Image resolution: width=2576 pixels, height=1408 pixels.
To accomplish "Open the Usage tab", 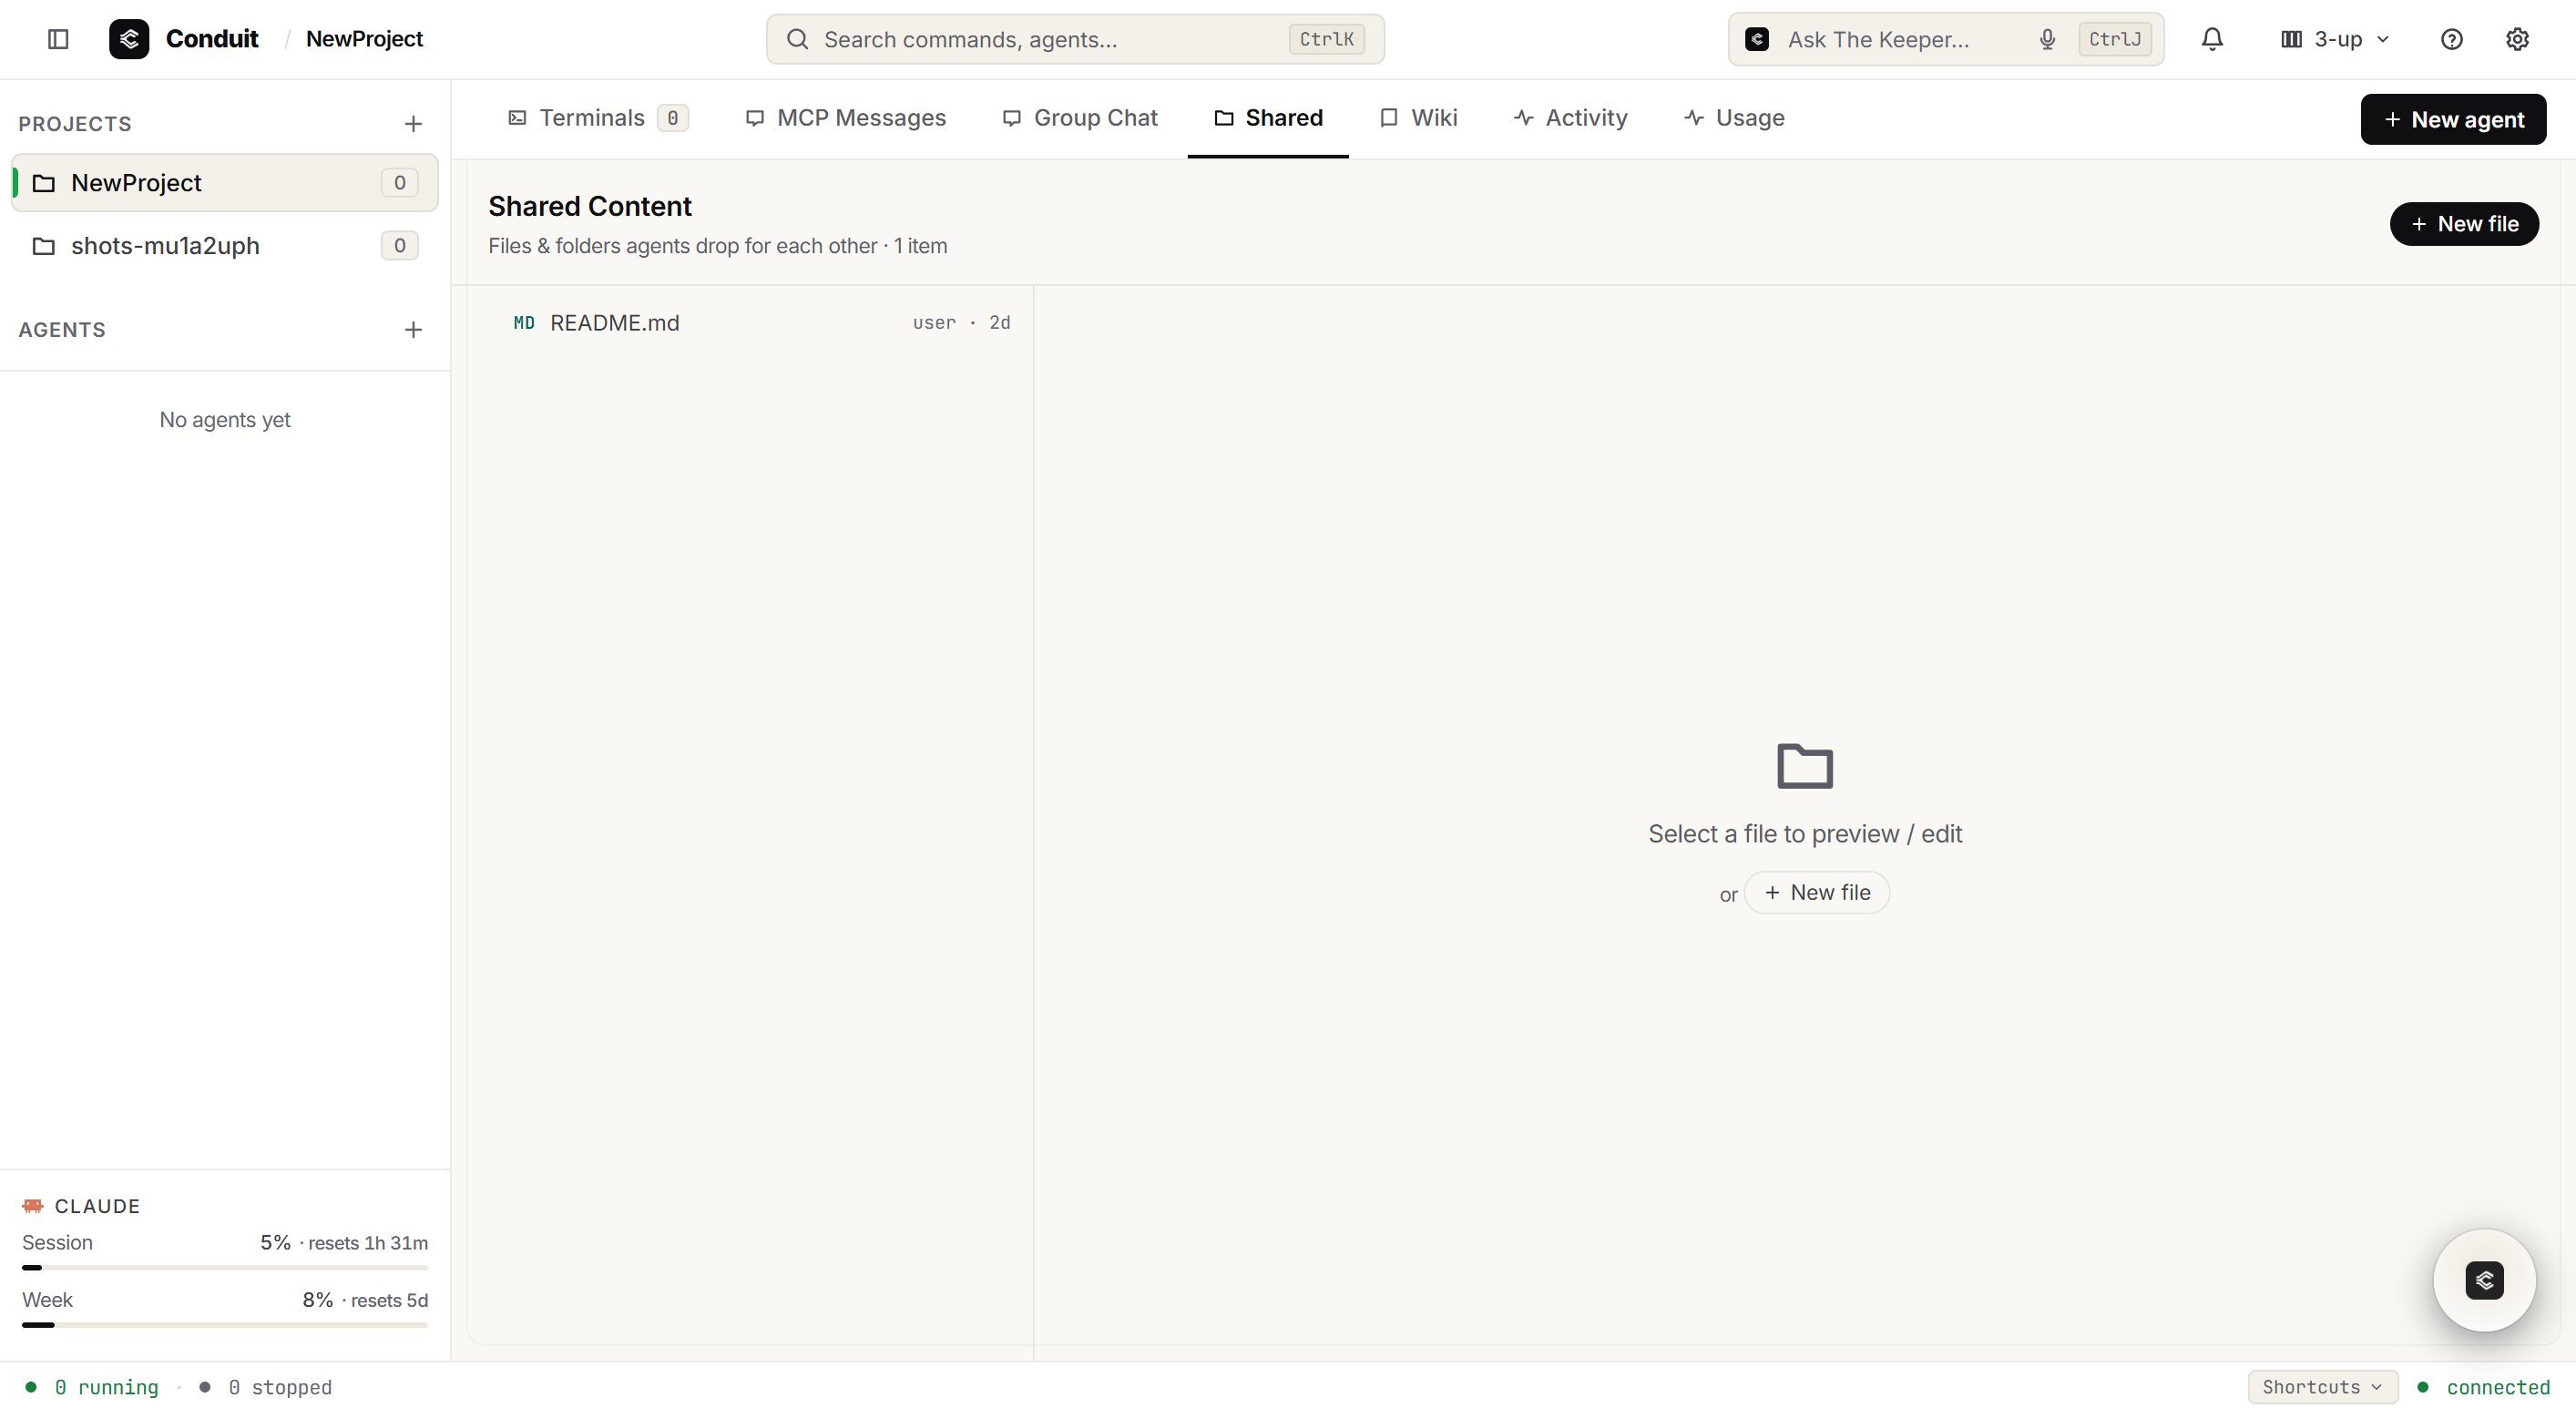I will point(1734,118).
